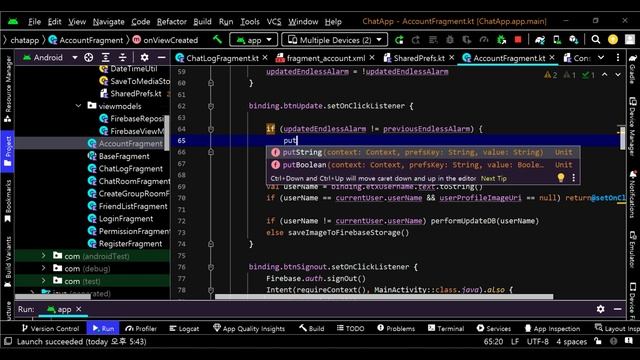Click the lightbulb tip icon in popup
The image size is (640, 360).
[561, 178]
